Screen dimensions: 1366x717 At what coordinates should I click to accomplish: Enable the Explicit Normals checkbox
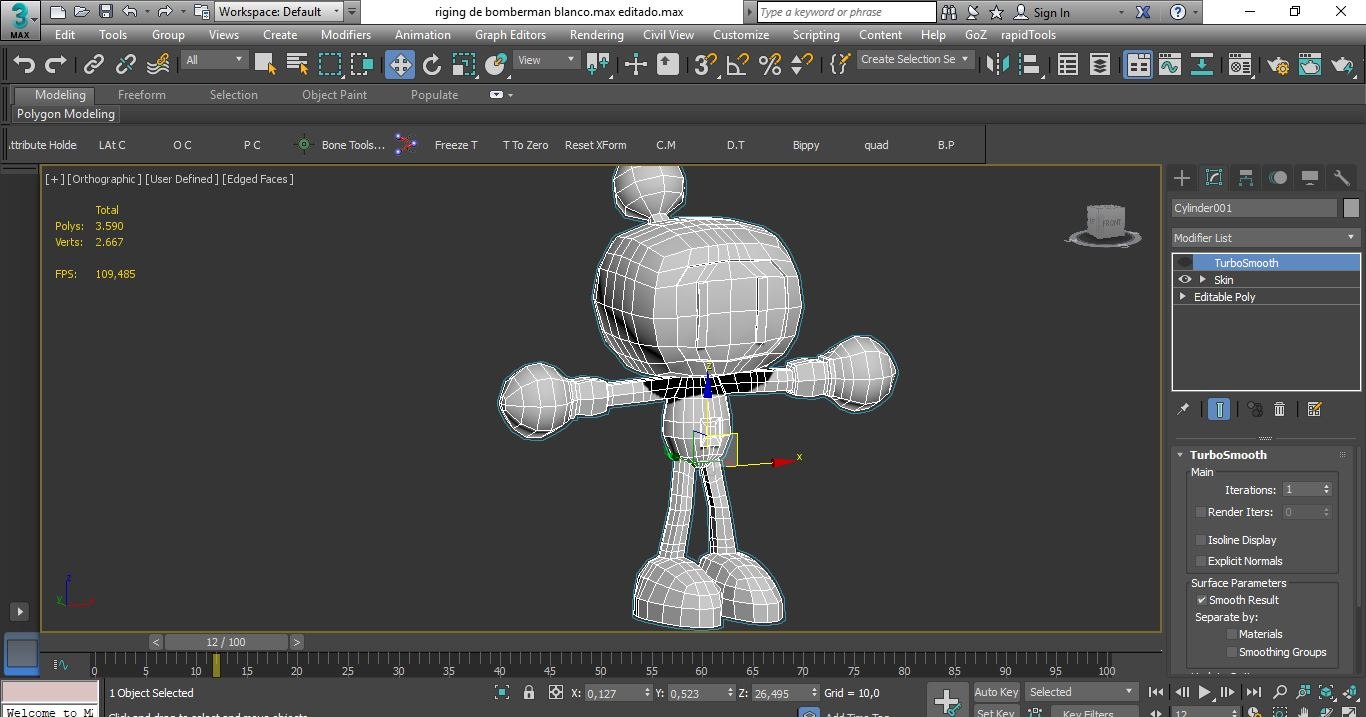[1201, 561]
